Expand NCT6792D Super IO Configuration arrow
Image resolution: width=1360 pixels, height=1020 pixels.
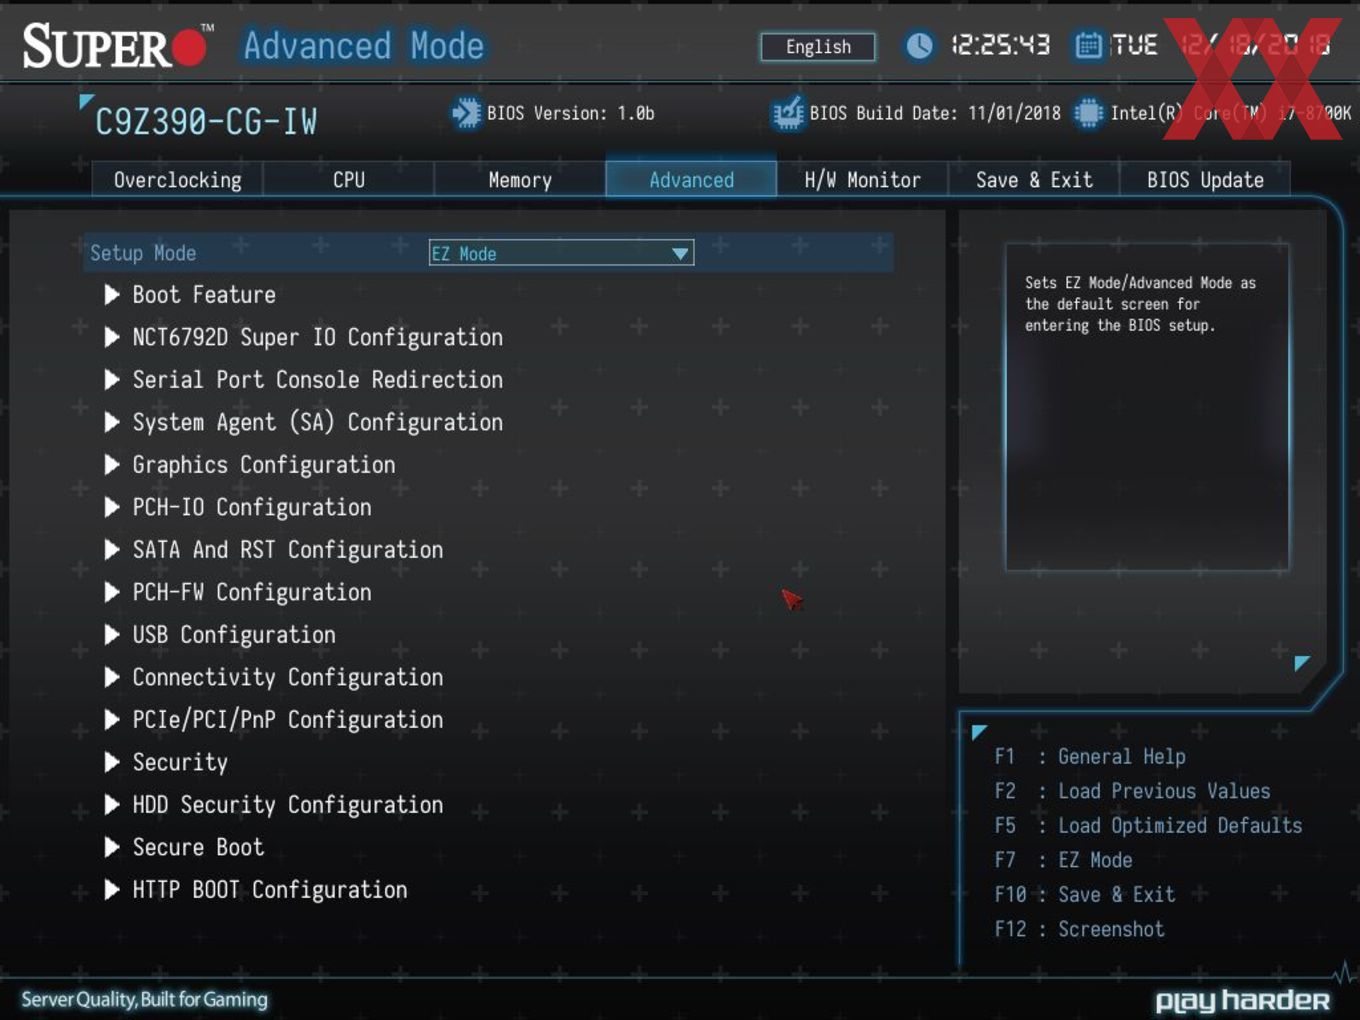click(x=112, y=337)
